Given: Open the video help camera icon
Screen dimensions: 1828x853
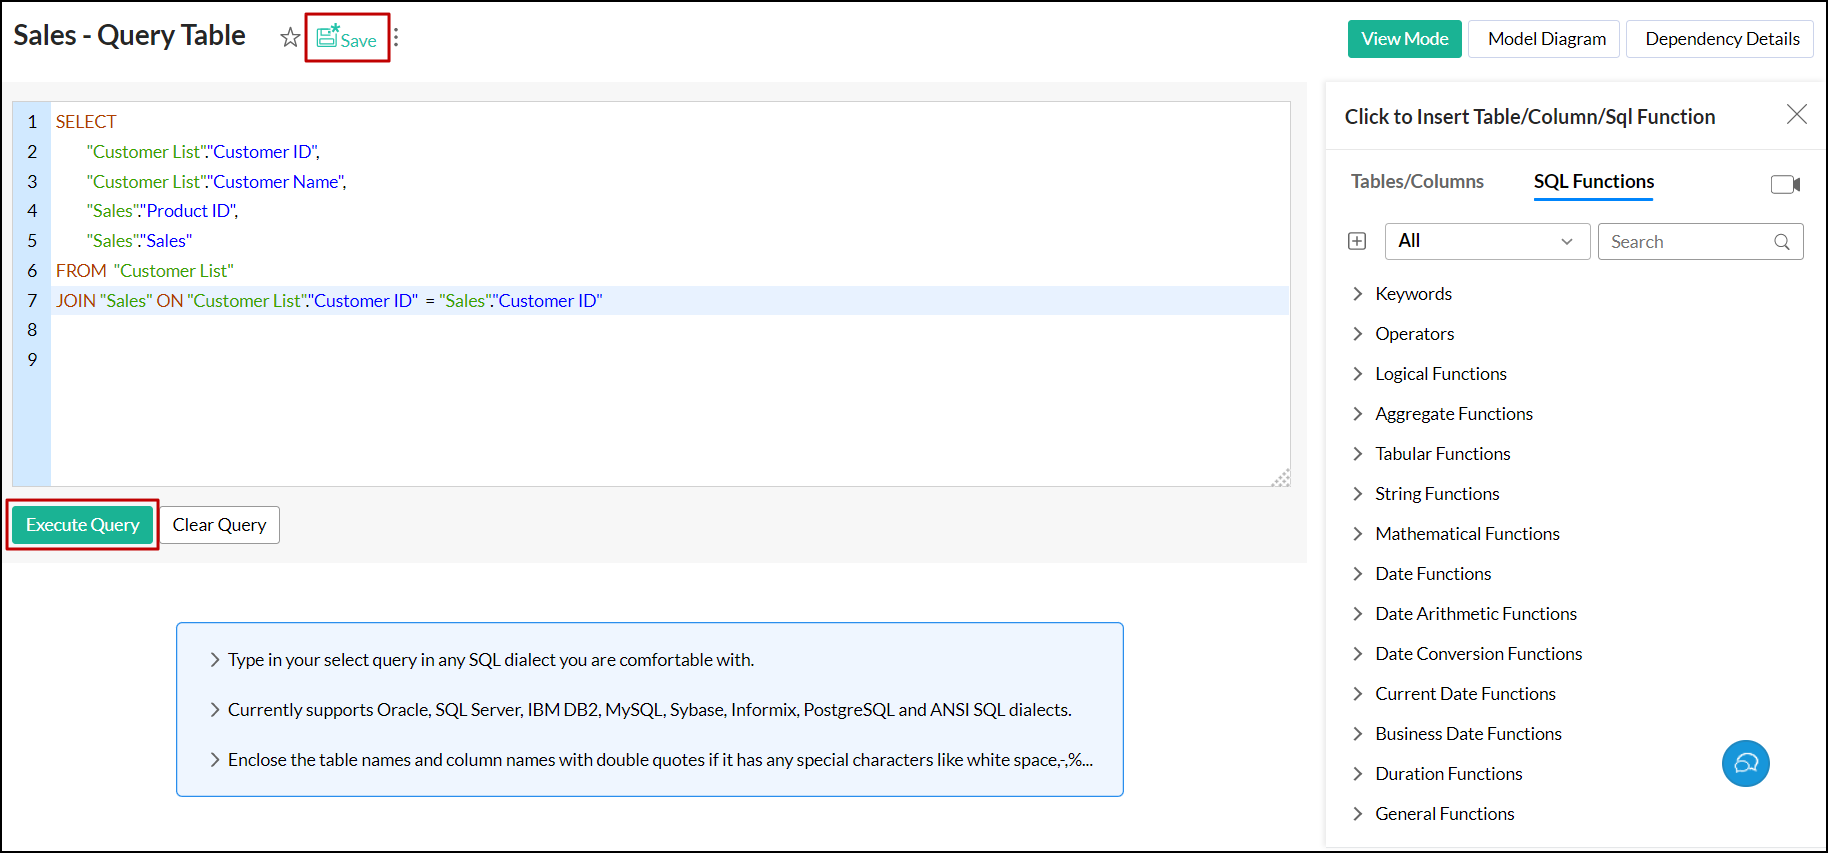Looking at the screenshot, I should [x=1785, y=184].
